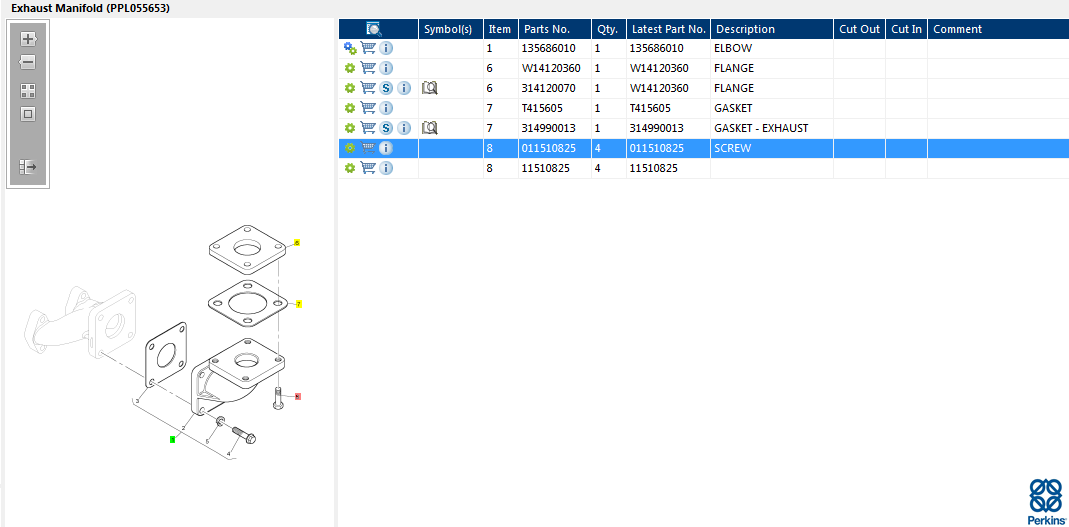
Task: Sort by Symbol(s) column header
Action: [x=451, y=29]
